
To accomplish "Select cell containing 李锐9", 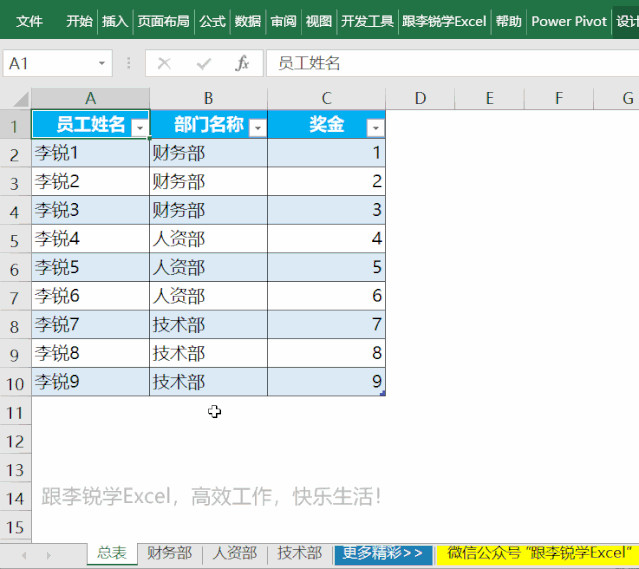I will 90,382.
